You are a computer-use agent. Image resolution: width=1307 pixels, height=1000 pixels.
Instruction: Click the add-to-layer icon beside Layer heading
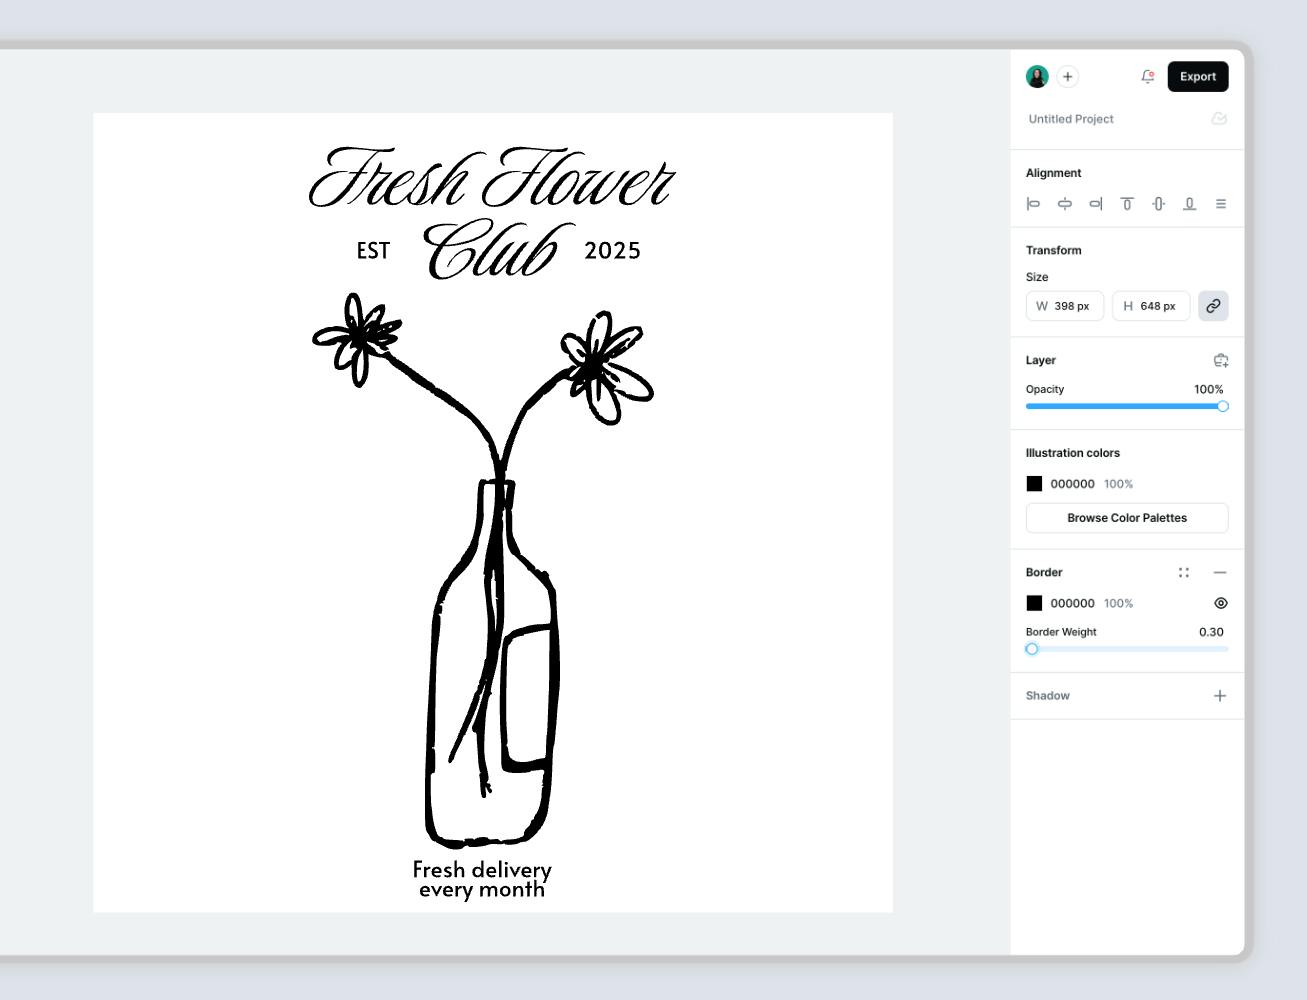tap(1221, 360)
